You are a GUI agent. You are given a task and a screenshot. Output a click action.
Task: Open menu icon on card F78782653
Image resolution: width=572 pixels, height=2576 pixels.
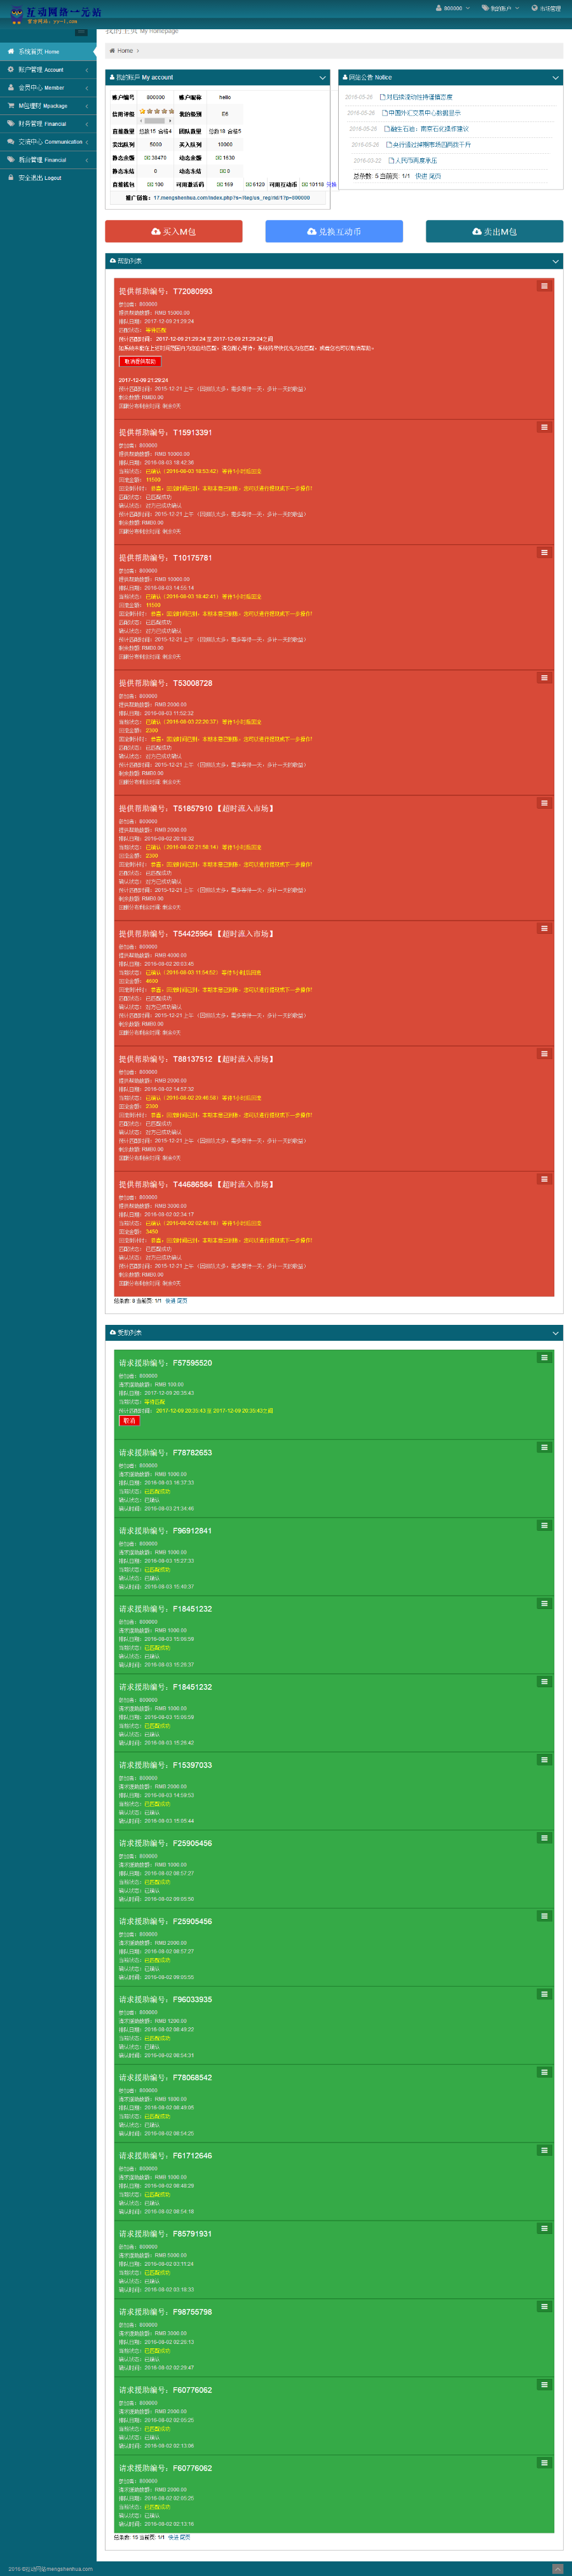click(544, 1448)
